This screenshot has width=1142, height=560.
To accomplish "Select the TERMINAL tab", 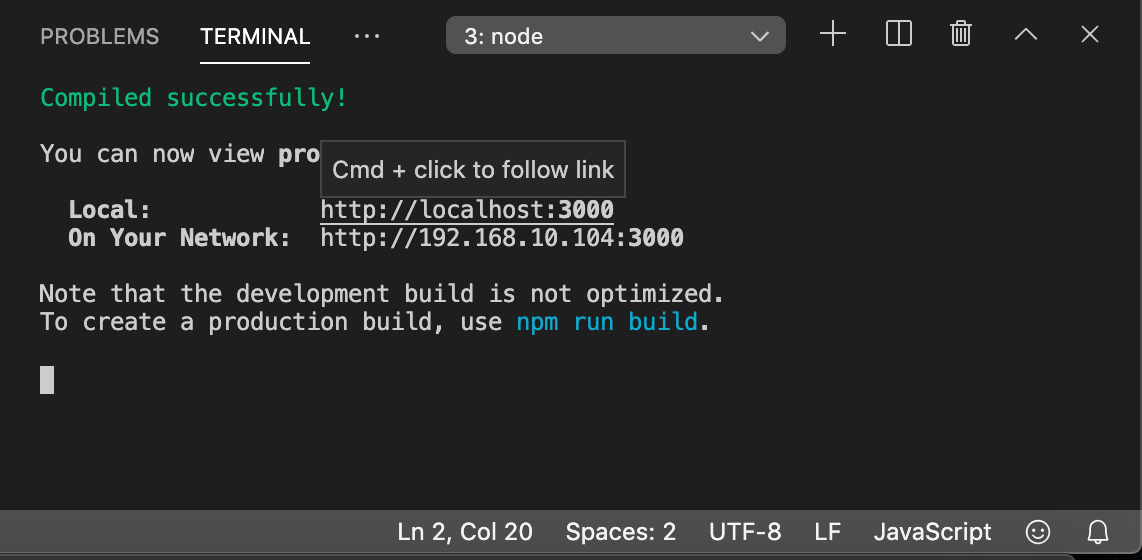I will click(255, 37).
